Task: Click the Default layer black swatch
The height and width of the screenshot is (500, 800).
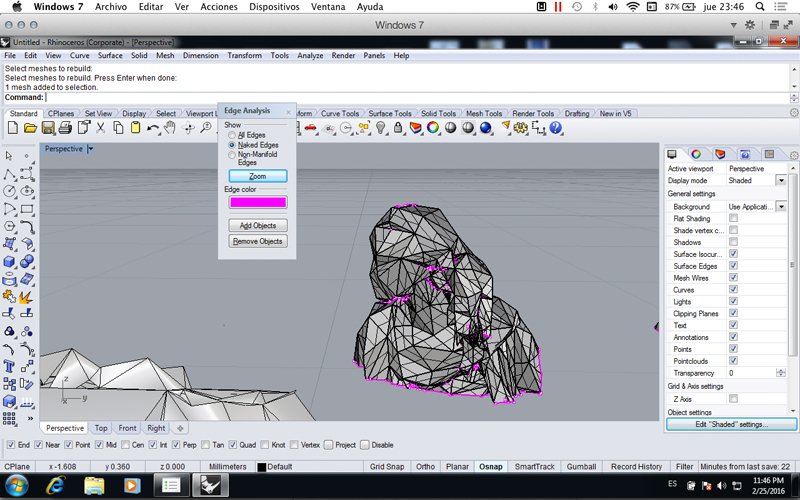Action: click(262, 467)
